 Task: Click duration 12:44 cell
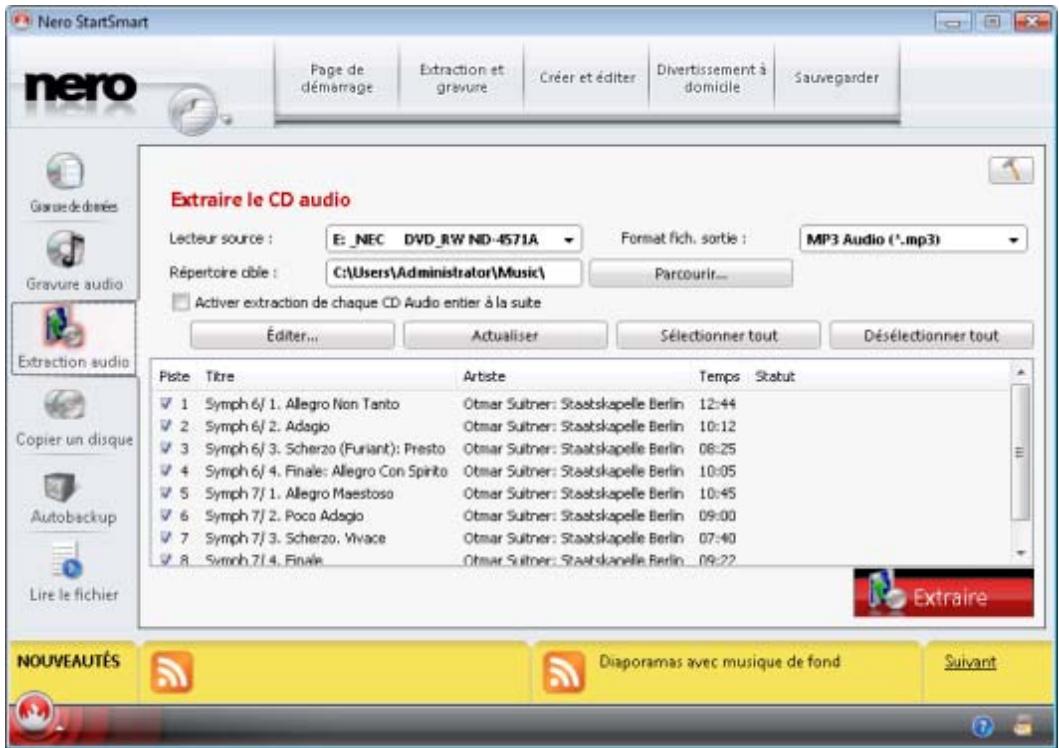(x=717, y=404)
